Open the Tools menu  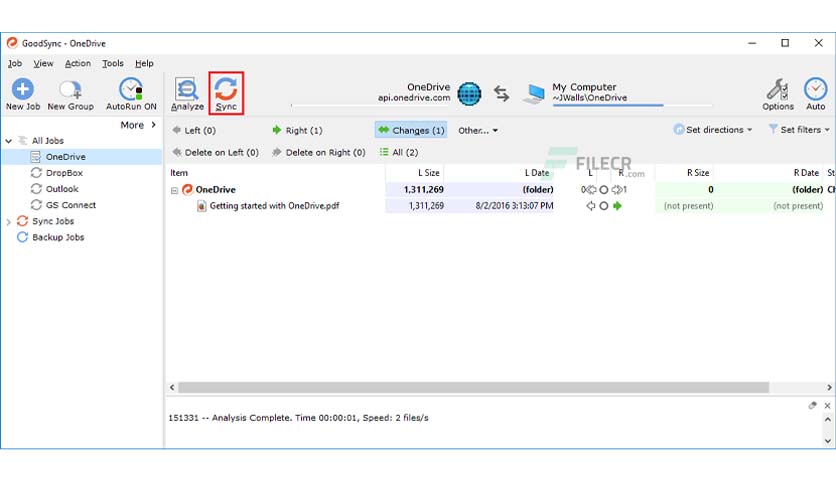[x=113, y=63]
